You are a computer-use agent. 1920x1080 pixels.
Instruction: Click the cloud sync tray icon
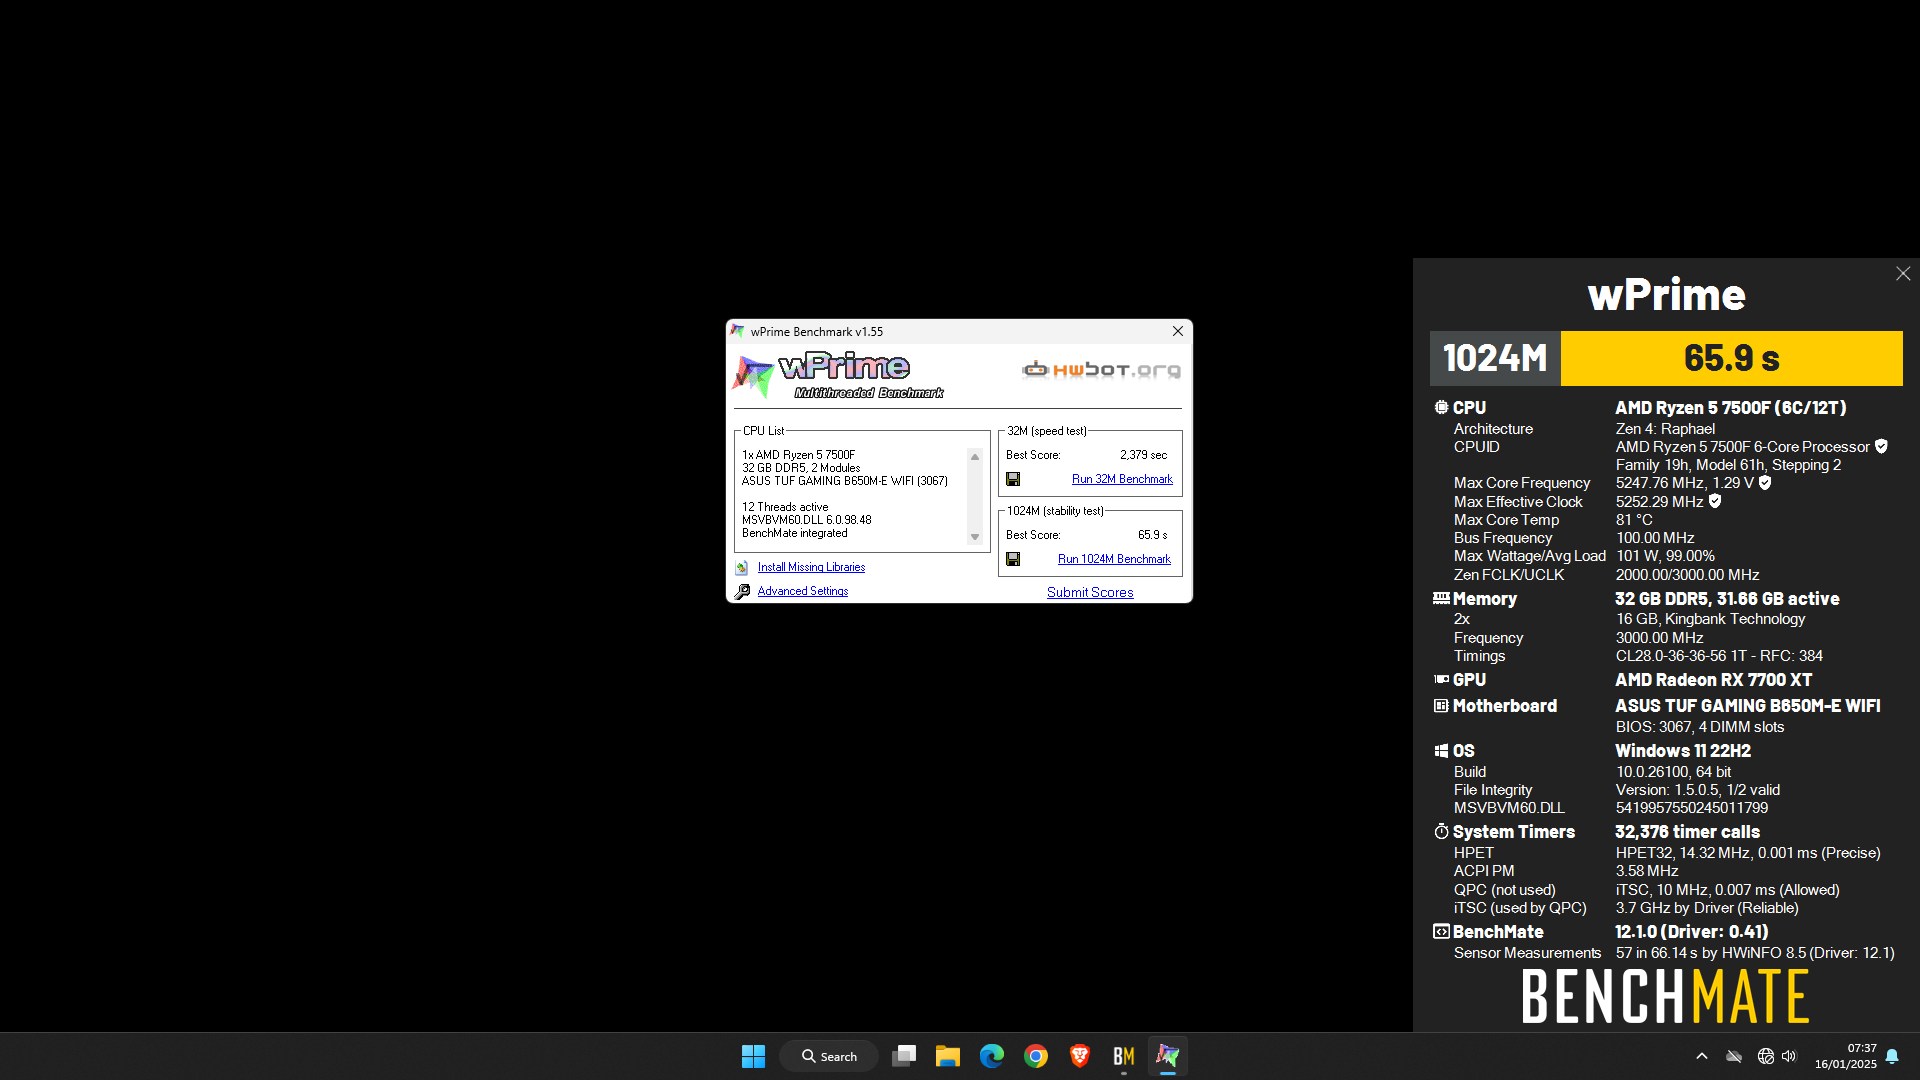1734,1057
